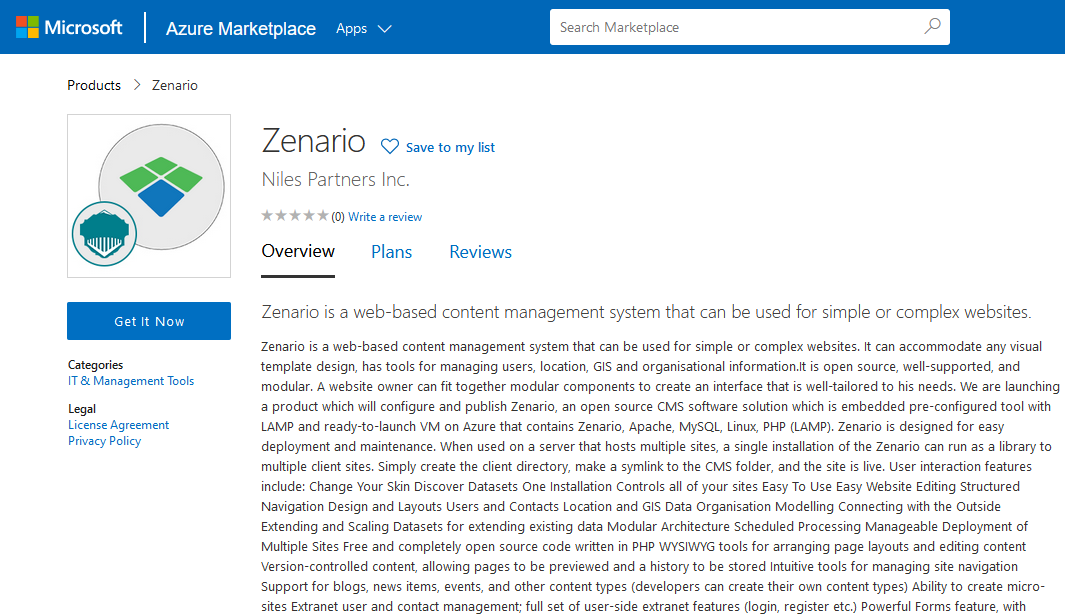The height and width of the screenshot is (615, 1065).
Task: Expand the Apps dropdown menu
Action: 363,28
